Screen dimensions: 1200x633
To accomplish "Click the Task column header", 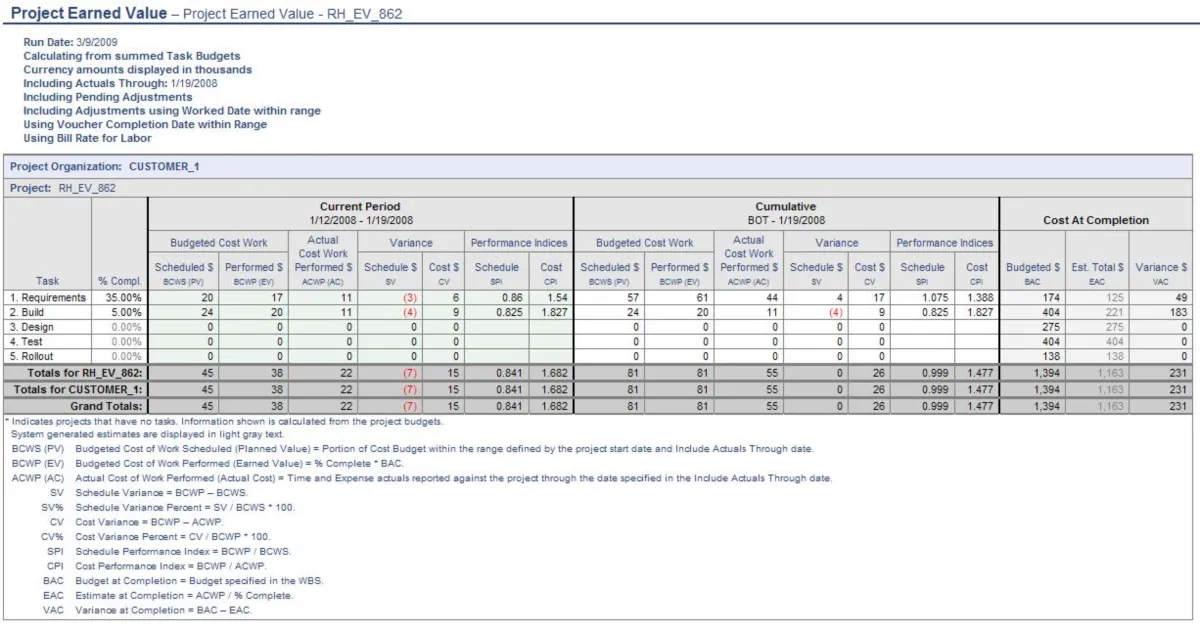I will (47, 281).
